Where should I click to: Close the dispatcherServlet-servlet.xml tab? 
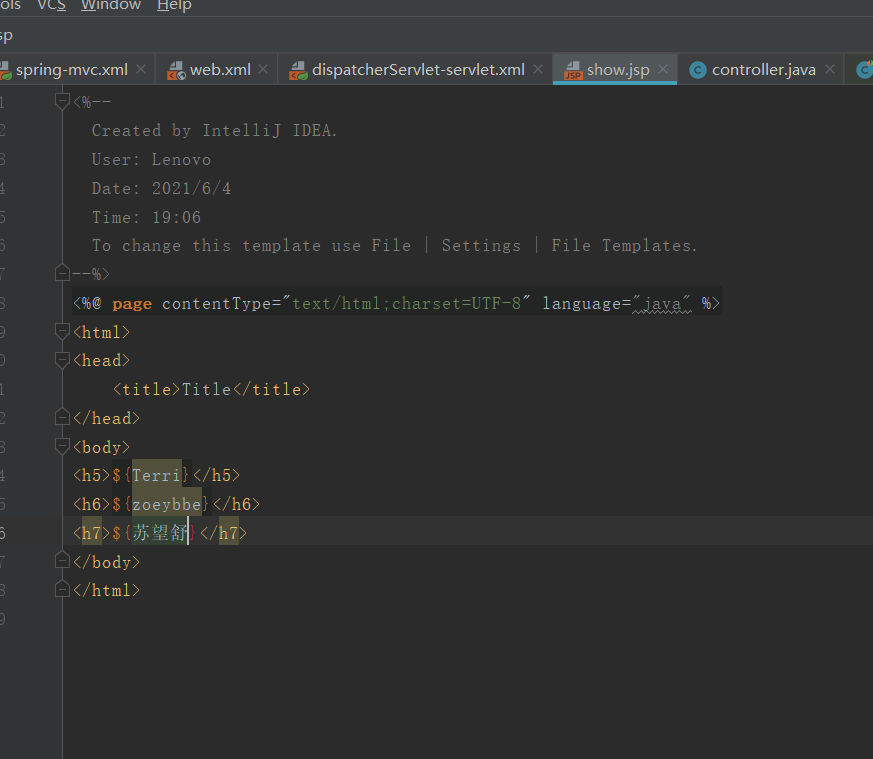click(x=538, y=70)
